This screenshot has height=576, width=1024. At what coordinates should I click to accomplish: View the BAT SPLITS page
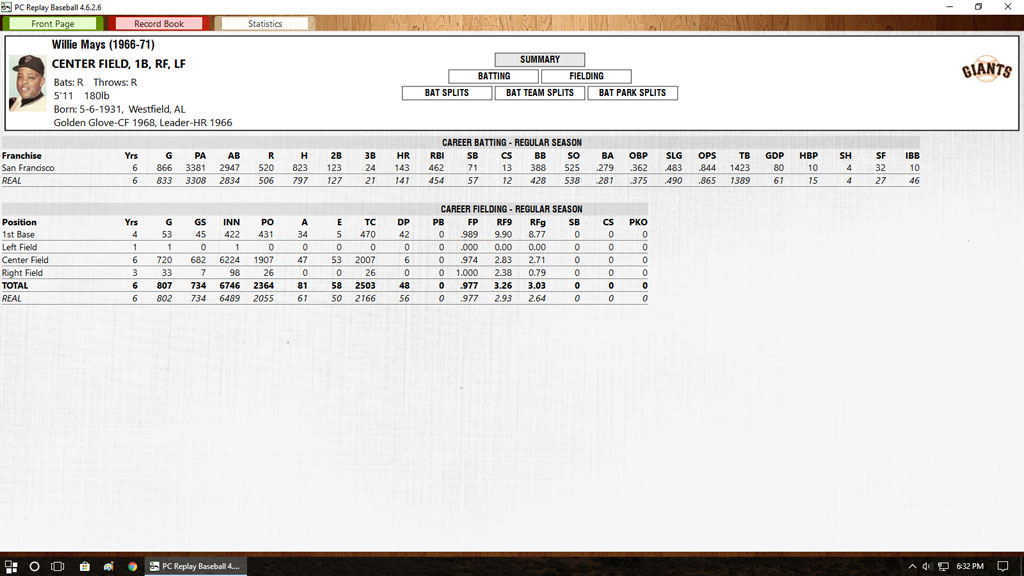[446, 93]
